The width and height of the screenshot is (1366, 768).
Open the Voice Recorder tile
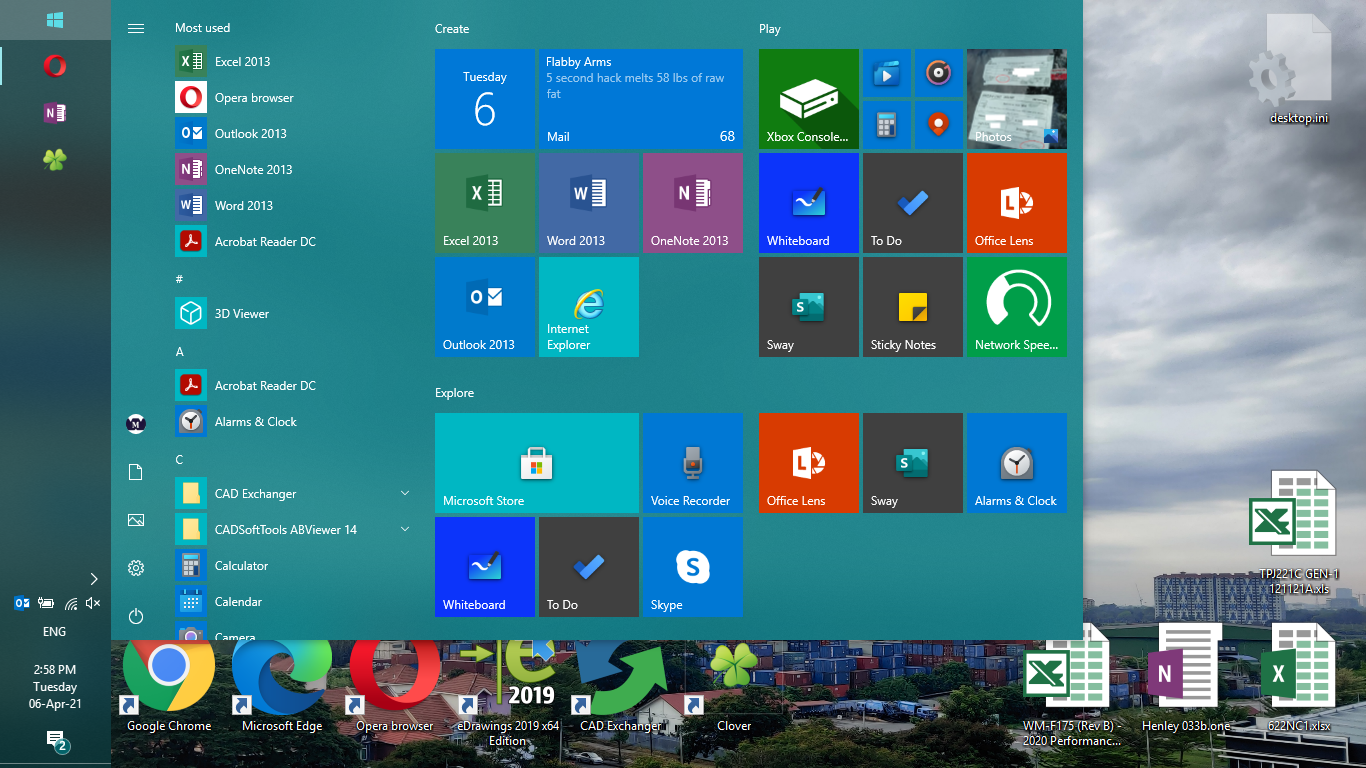[x=693, y=463]
